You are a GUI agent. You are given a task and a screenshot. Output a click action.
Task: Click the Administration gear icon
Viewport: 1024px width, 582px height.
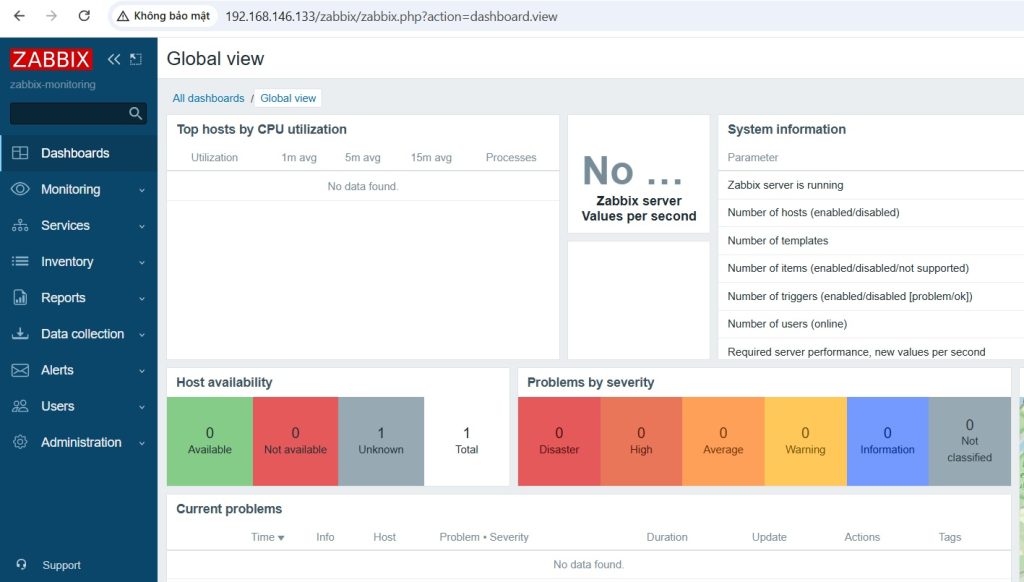click(20, 442)
